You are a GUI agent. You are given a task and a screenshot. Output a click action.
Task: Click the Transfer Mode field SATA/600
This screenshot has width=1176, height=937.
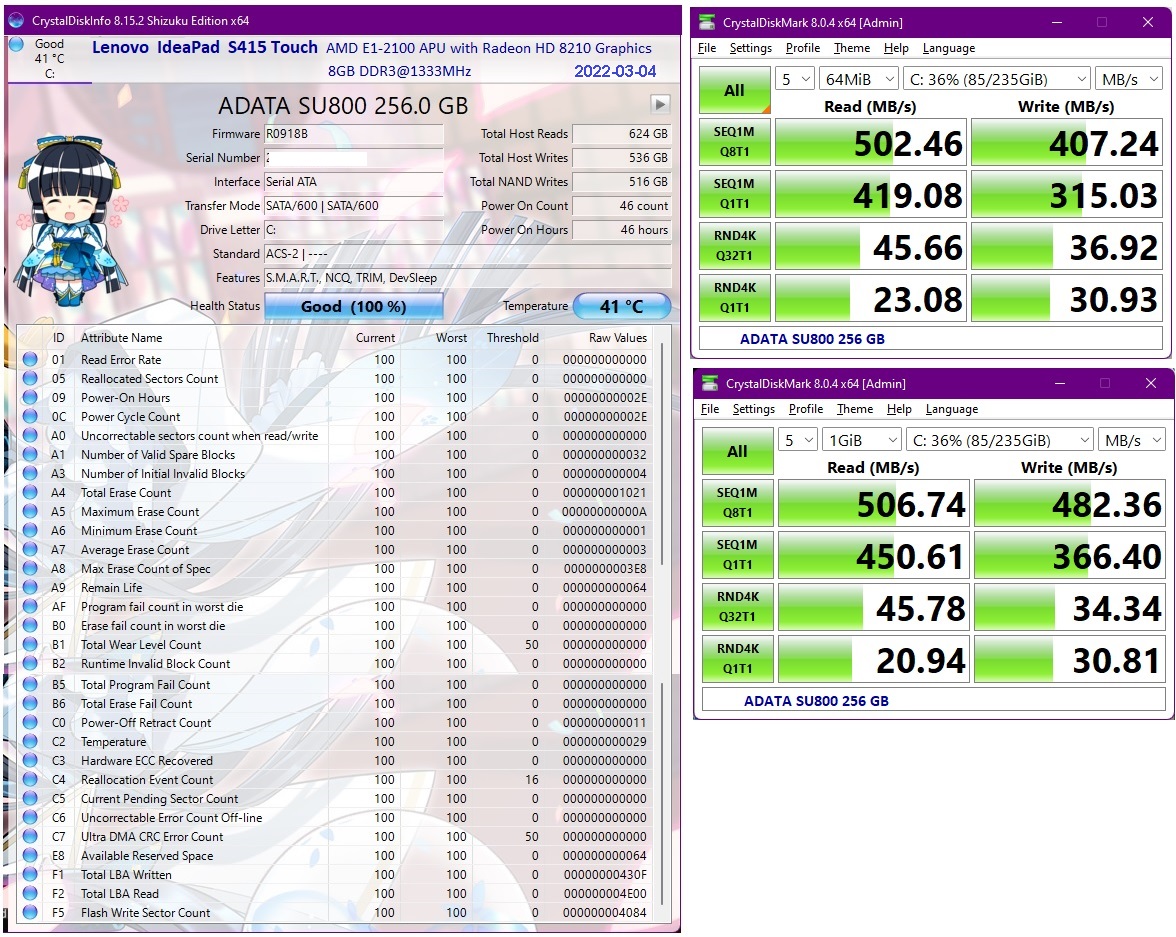(353, 206)
